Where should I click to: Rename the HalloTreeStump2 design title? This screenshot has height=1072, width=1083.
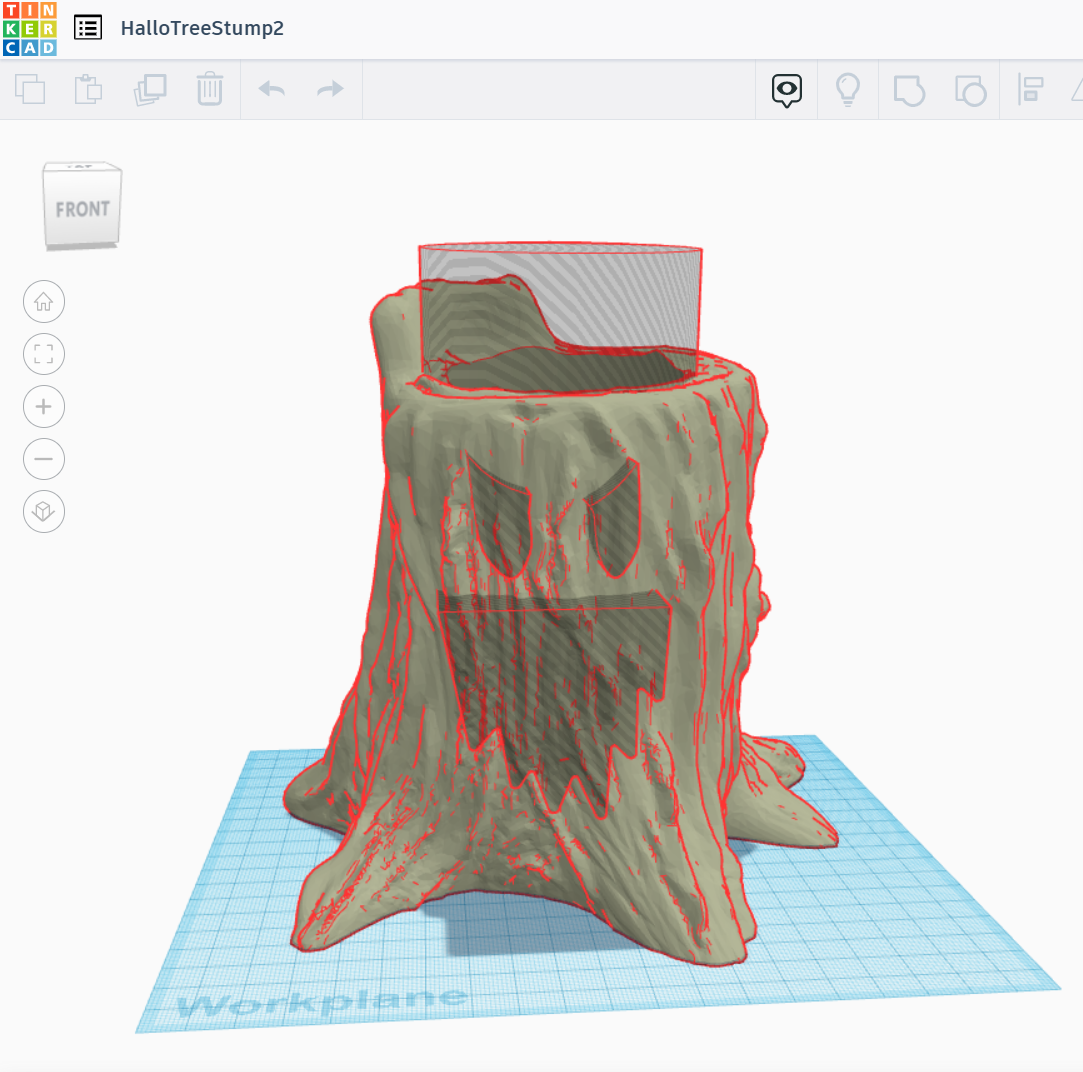click(202, 28)
